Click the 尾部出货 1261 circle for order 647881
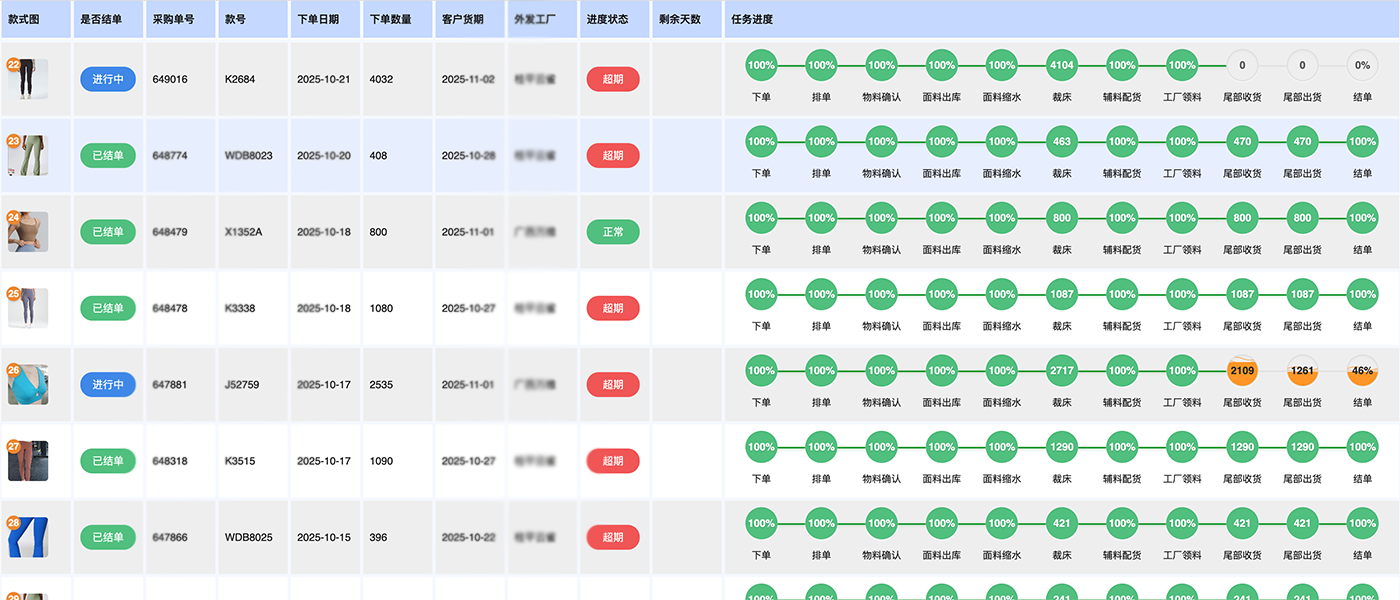This screenshot has width=1400, height=600. (1302, 371)
